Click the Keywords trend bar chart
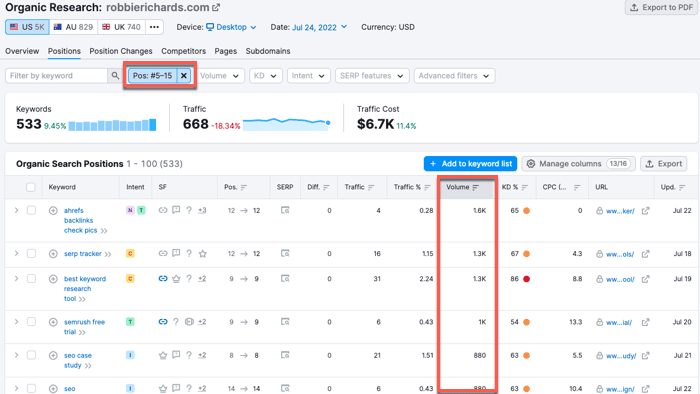The height and width of the screenshot is (394, 700). (x=112, y=125)
